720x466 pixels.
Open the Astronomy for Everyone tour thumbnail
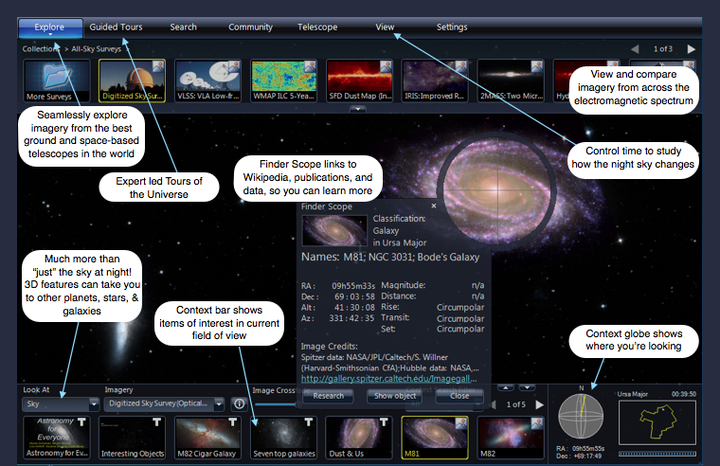56,438
